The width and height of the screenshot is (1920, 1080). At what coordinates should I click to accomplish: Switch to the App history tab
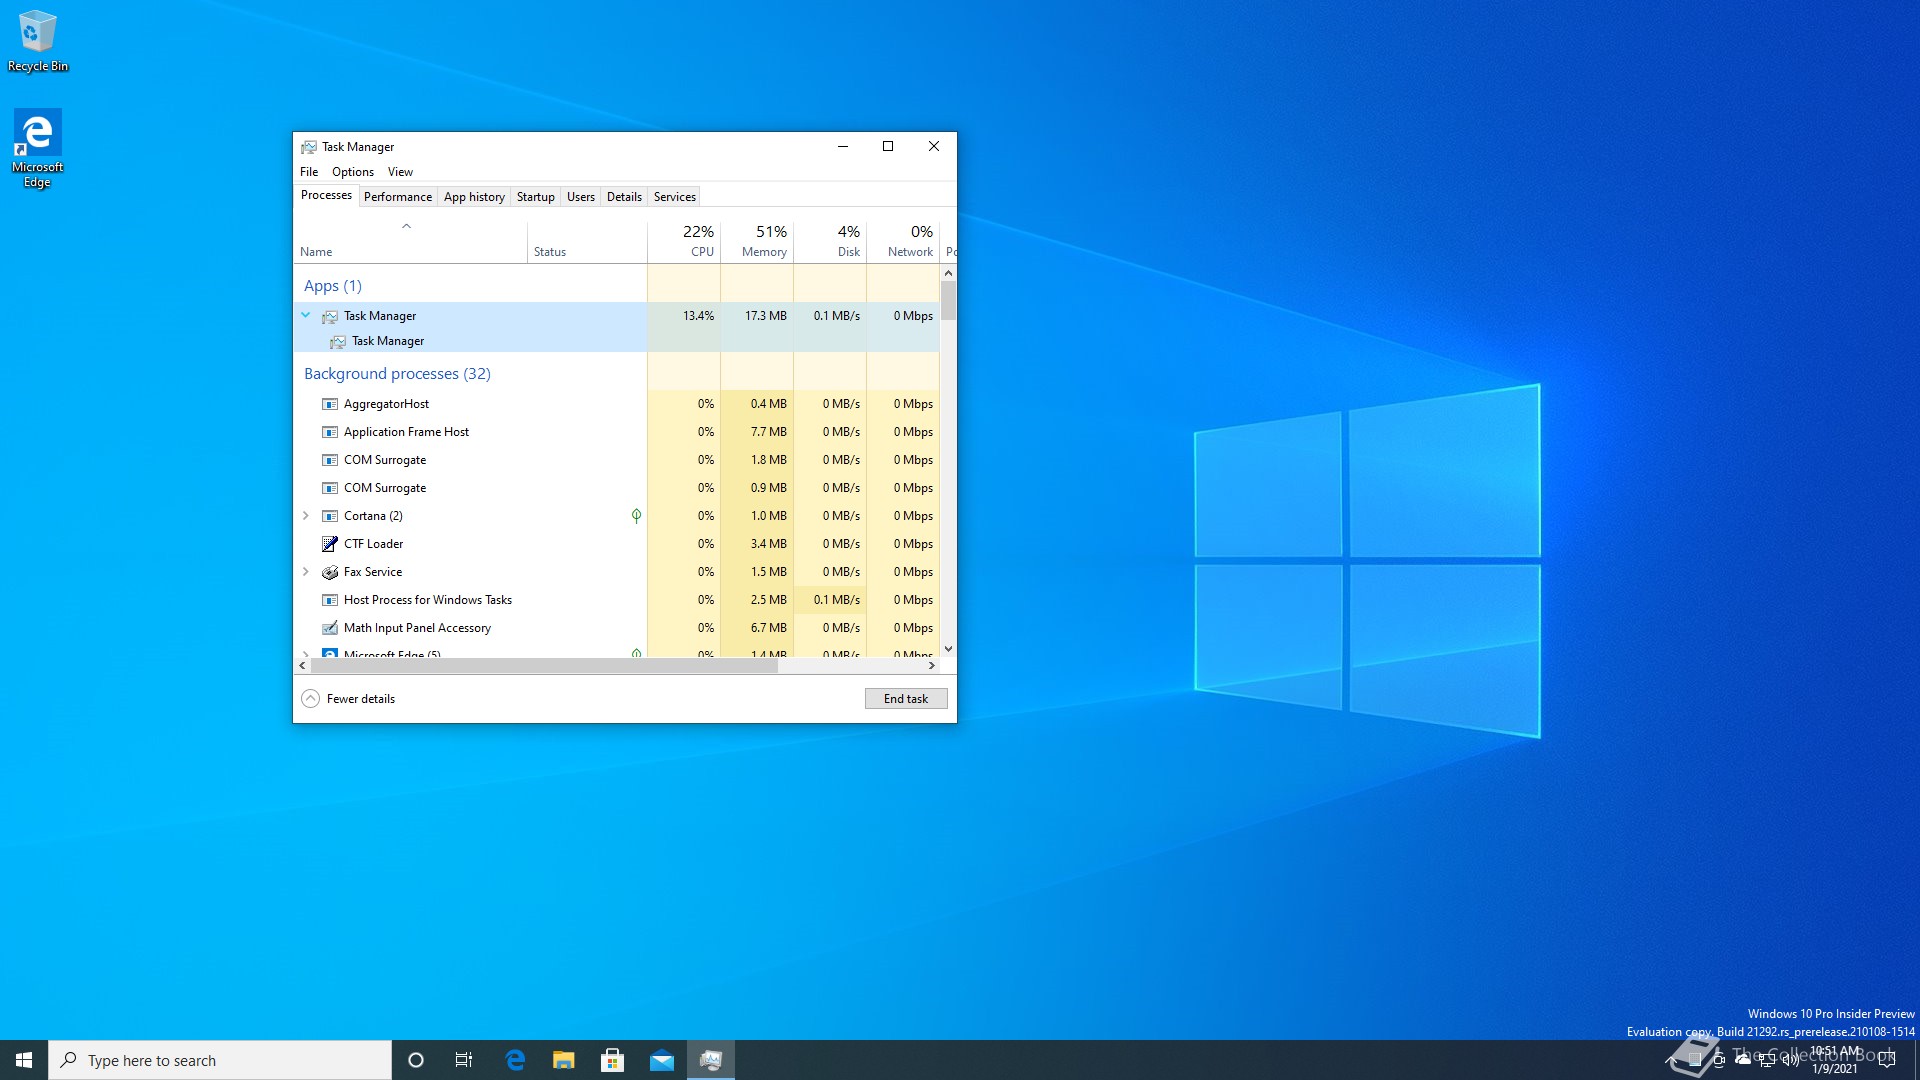tap(474, 197)
